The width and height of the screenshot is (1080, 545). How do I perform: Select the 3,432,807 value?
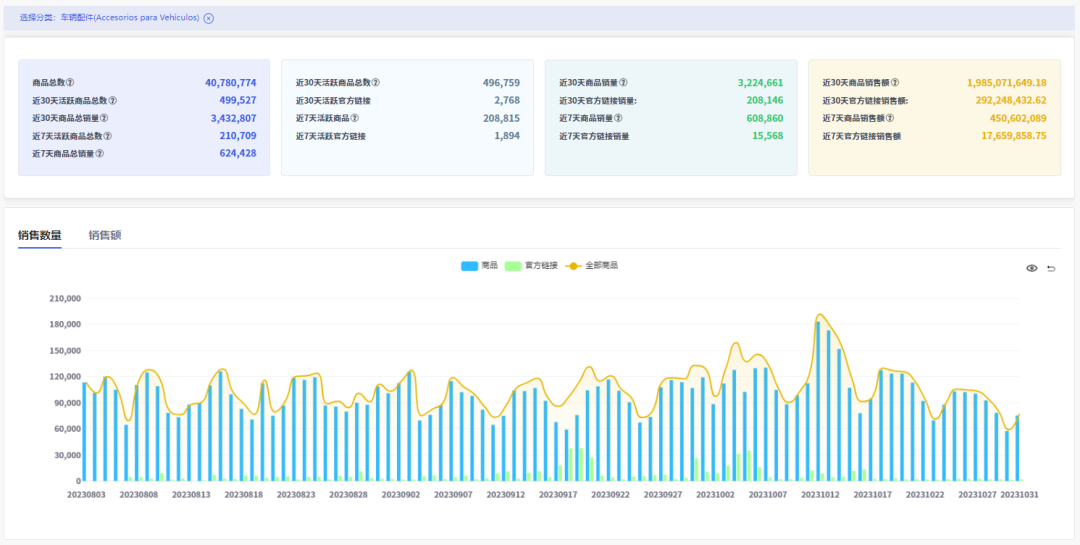tap(233, 119)
